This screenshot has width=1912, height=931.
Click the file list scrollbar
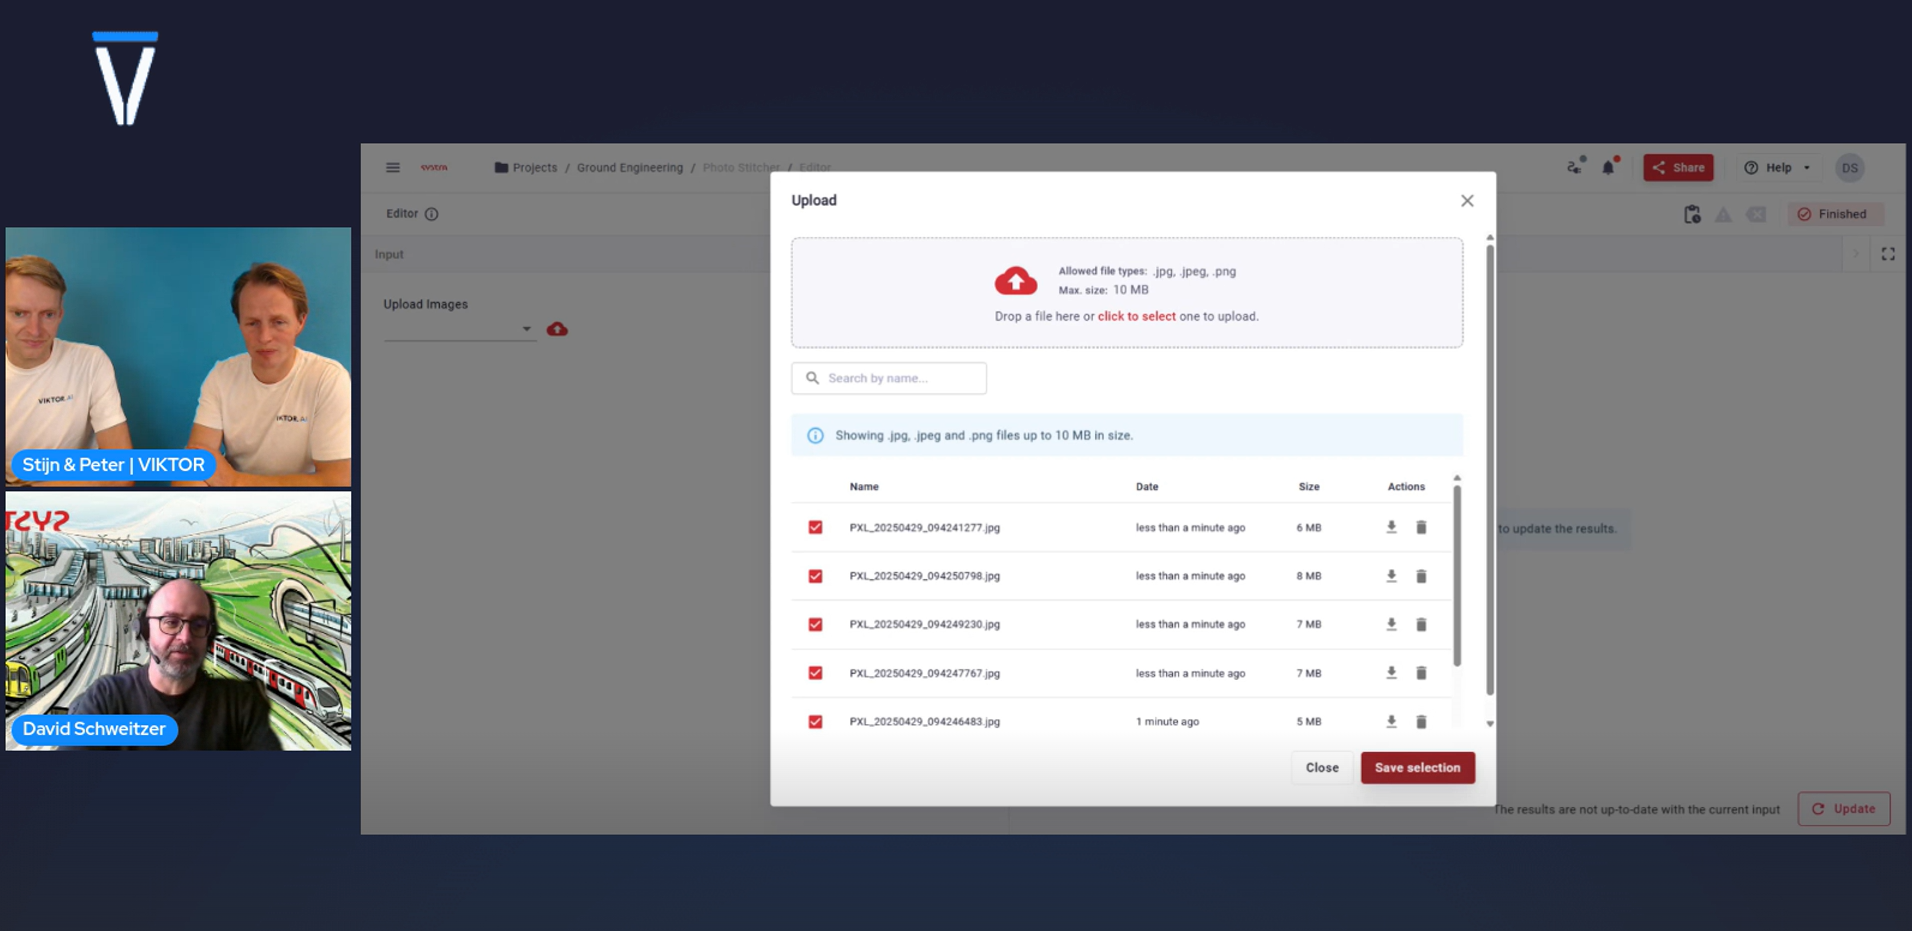tap(1457, 576)
